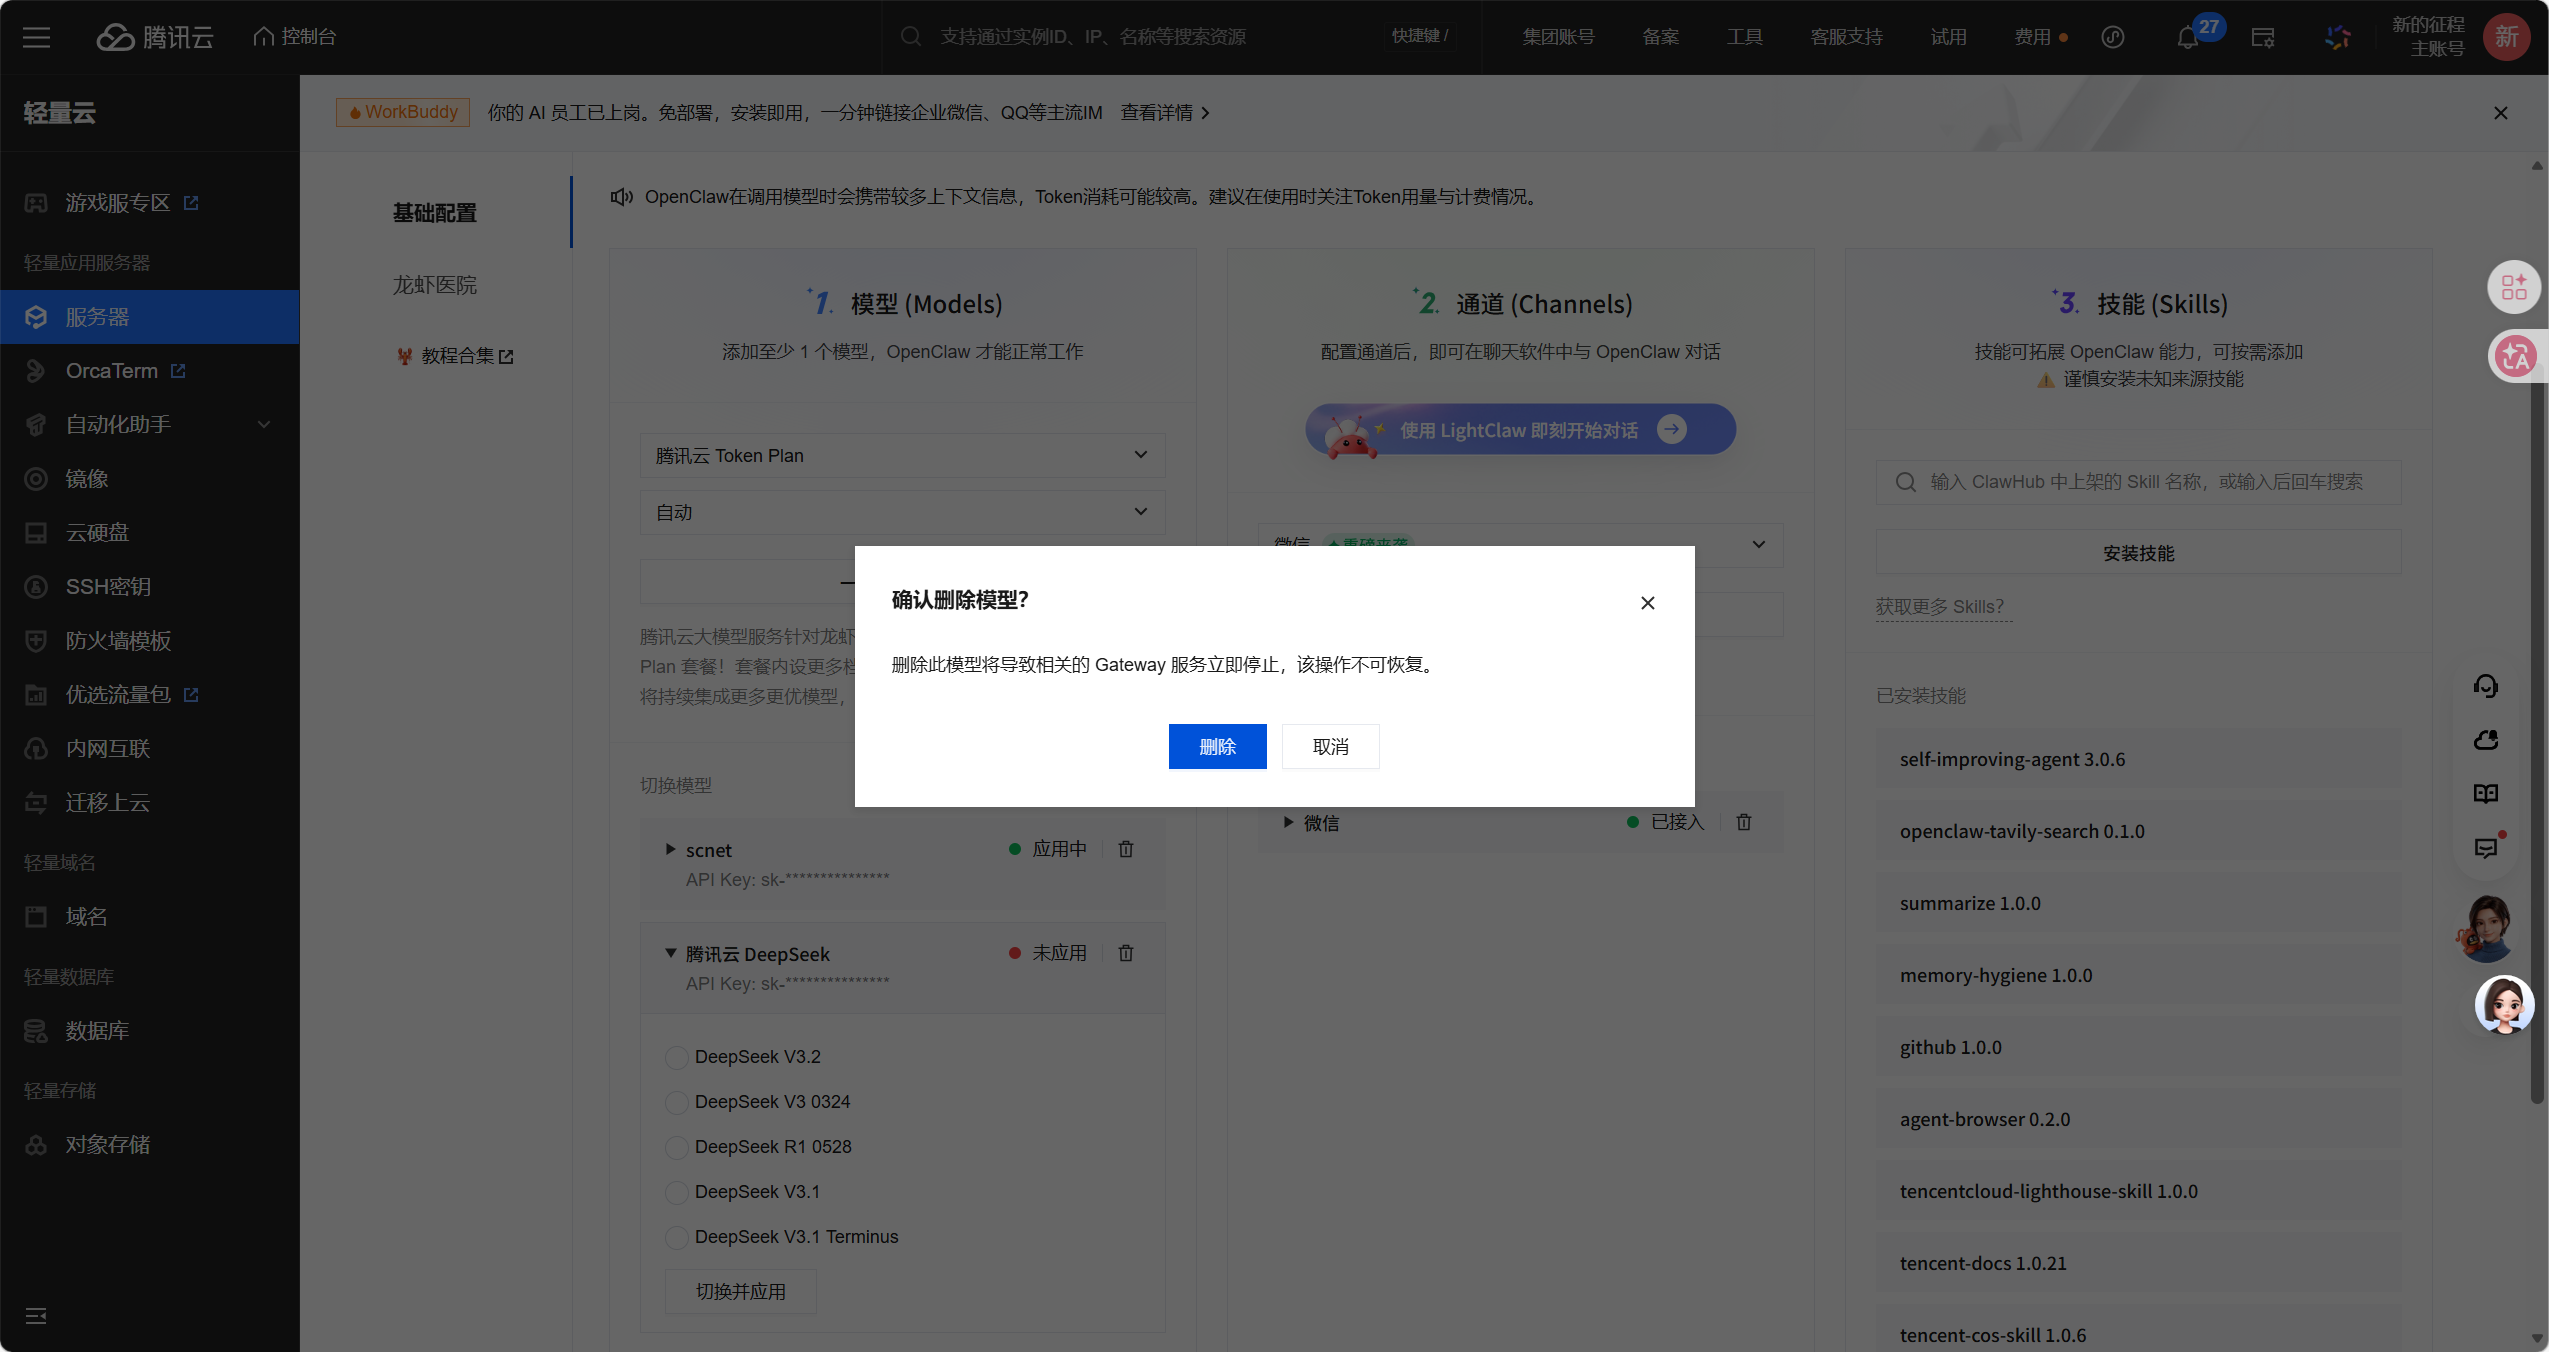The image size is (2549, 1352).
Task: Open the 腾讯云 Token Plan provider dropdown
Action: [902, 455]
